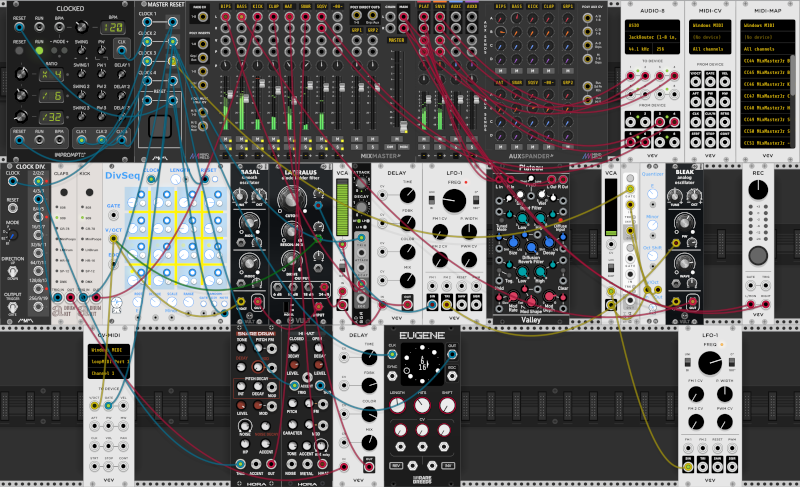Click the VEL port on MIDI-CV

[723, 81]
